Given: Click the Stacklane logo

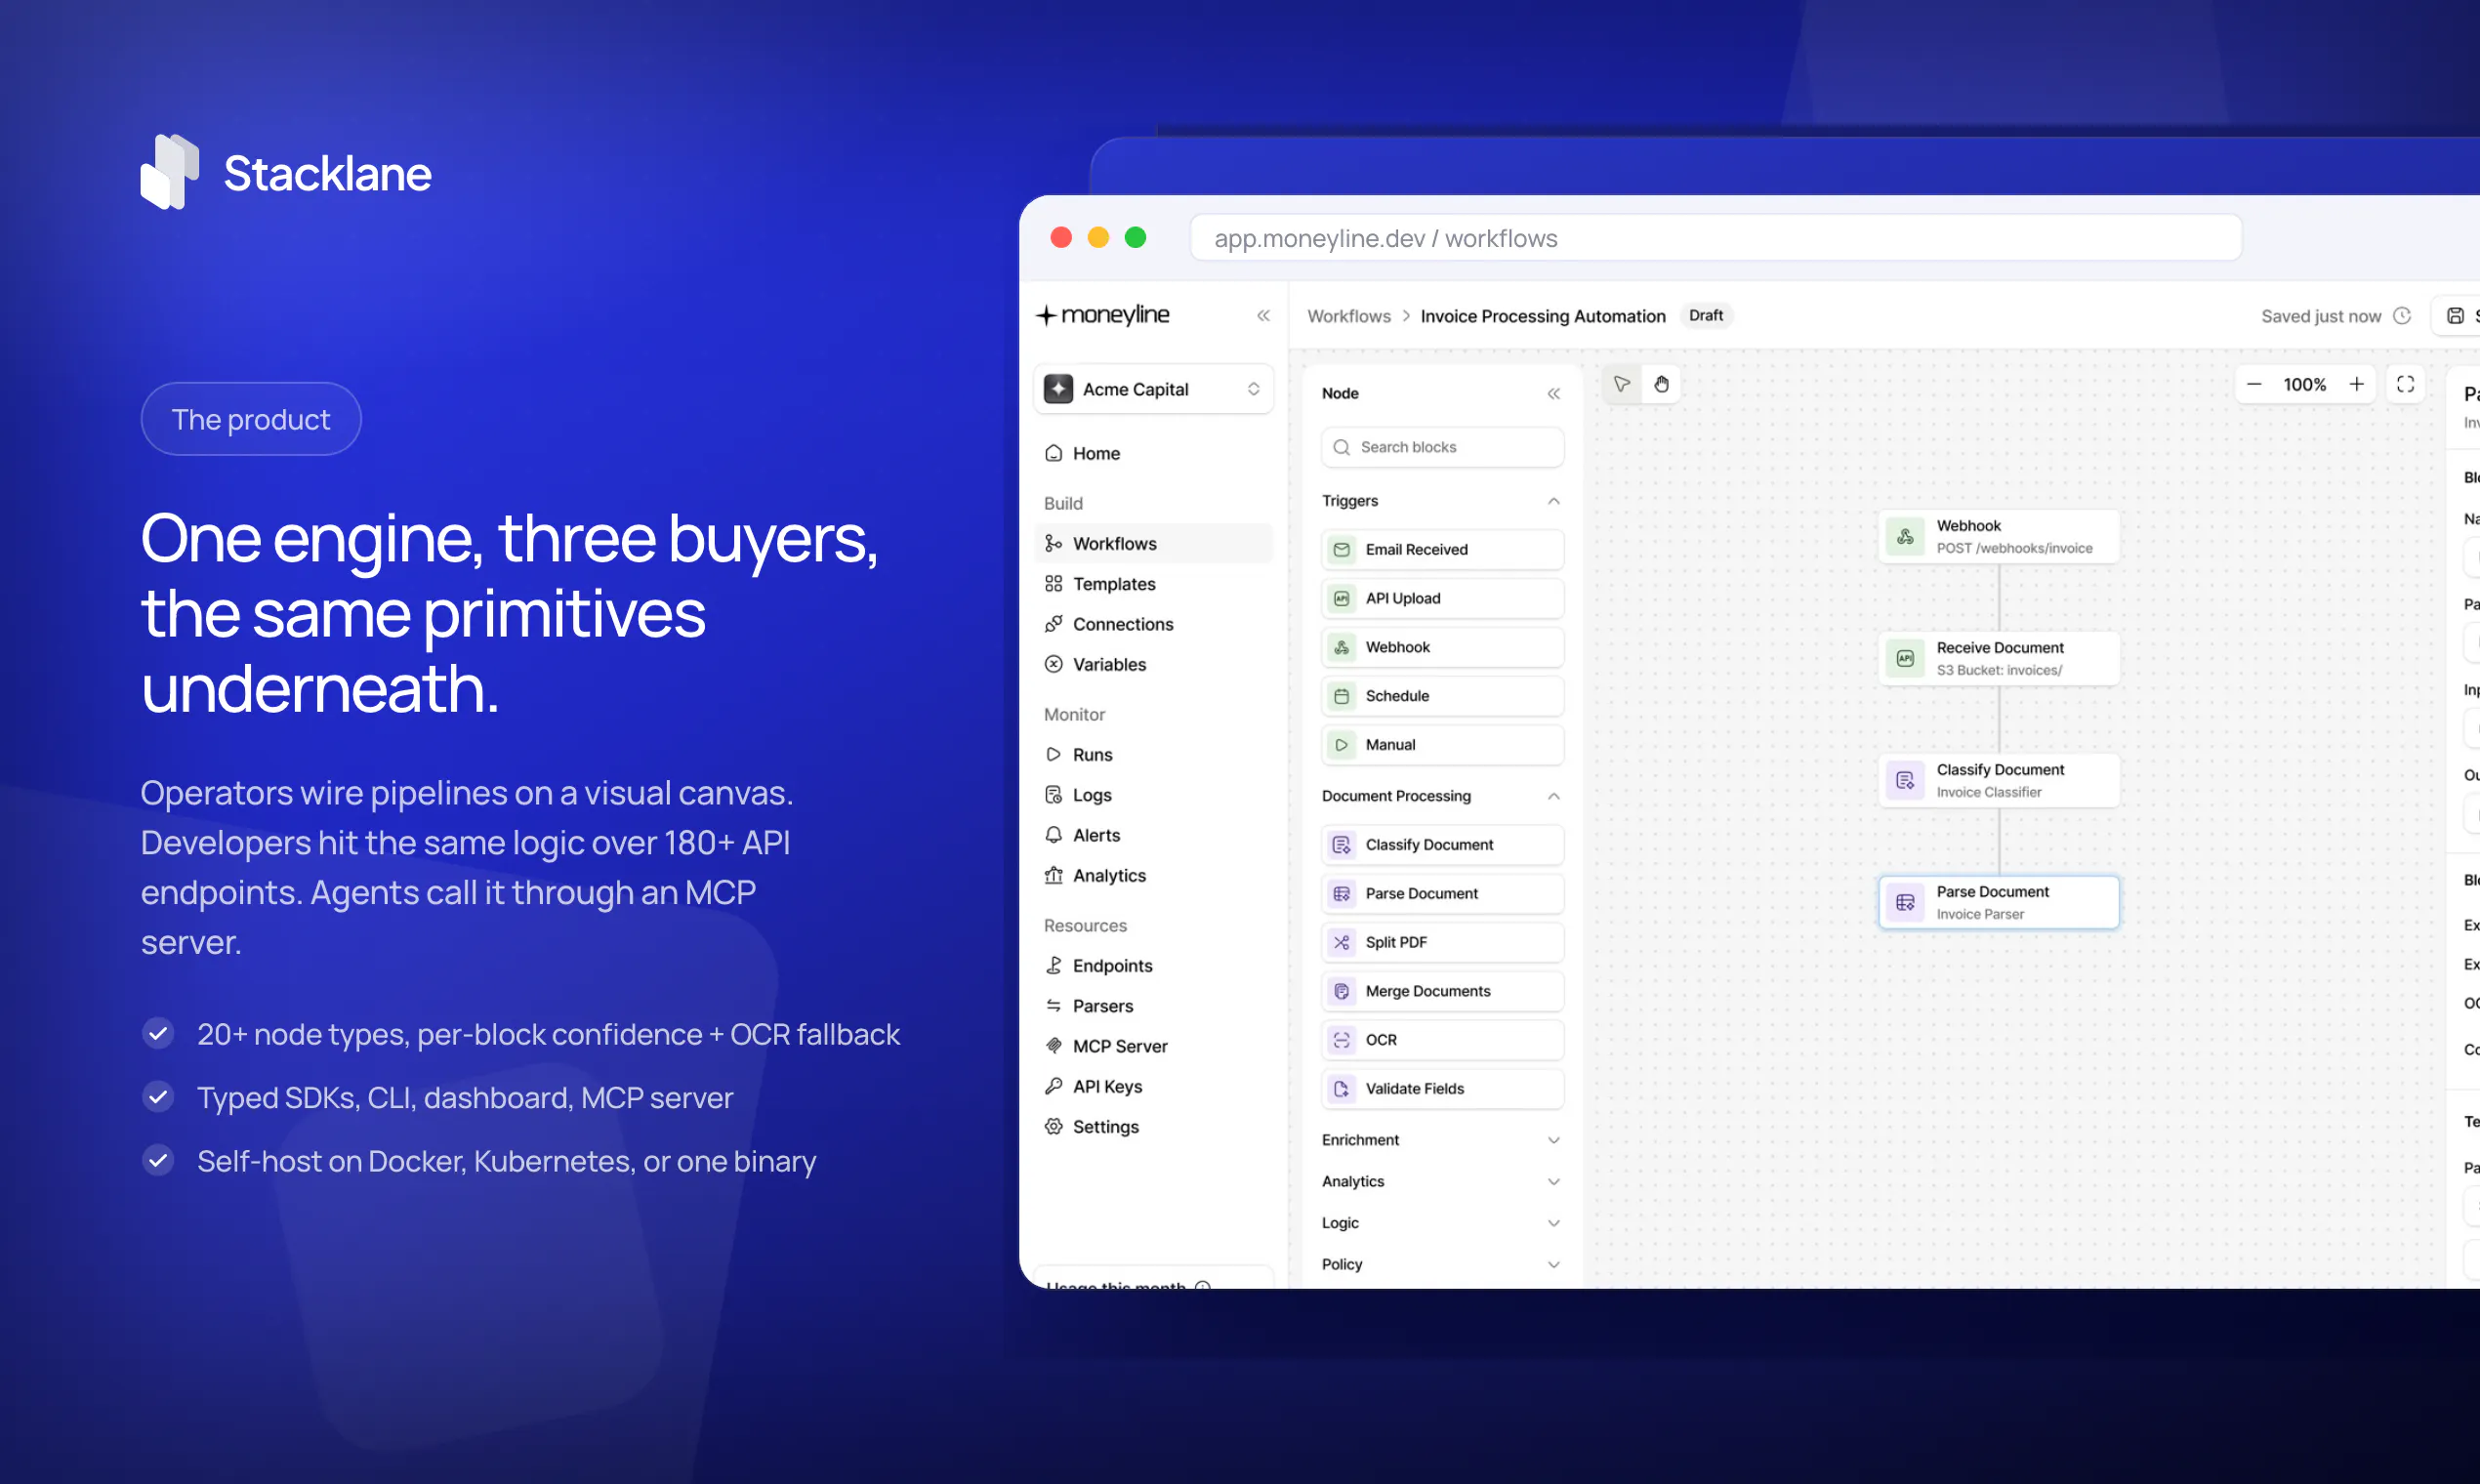Looking at the screenshot, I should [x=286, y=172].
